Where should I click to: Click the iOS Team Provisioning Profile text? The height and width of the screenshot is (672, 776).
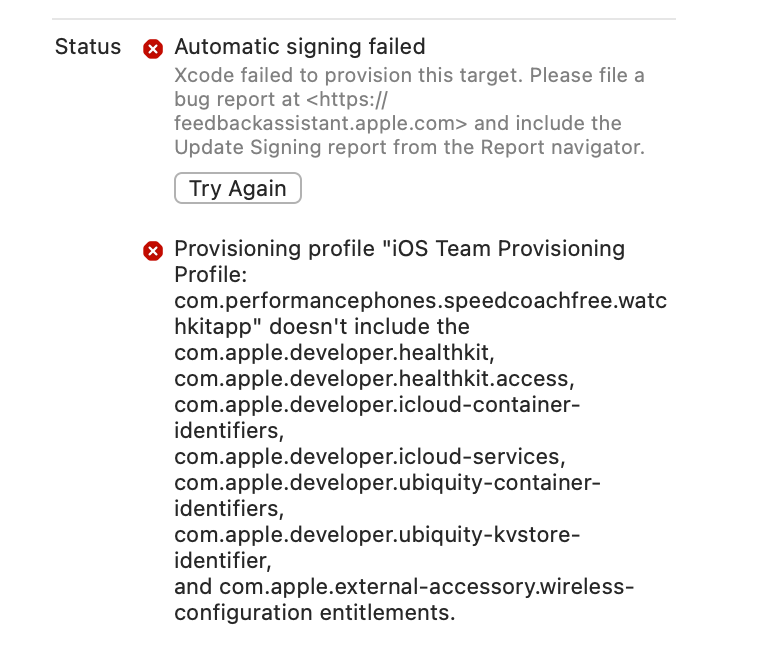[399, 249]
